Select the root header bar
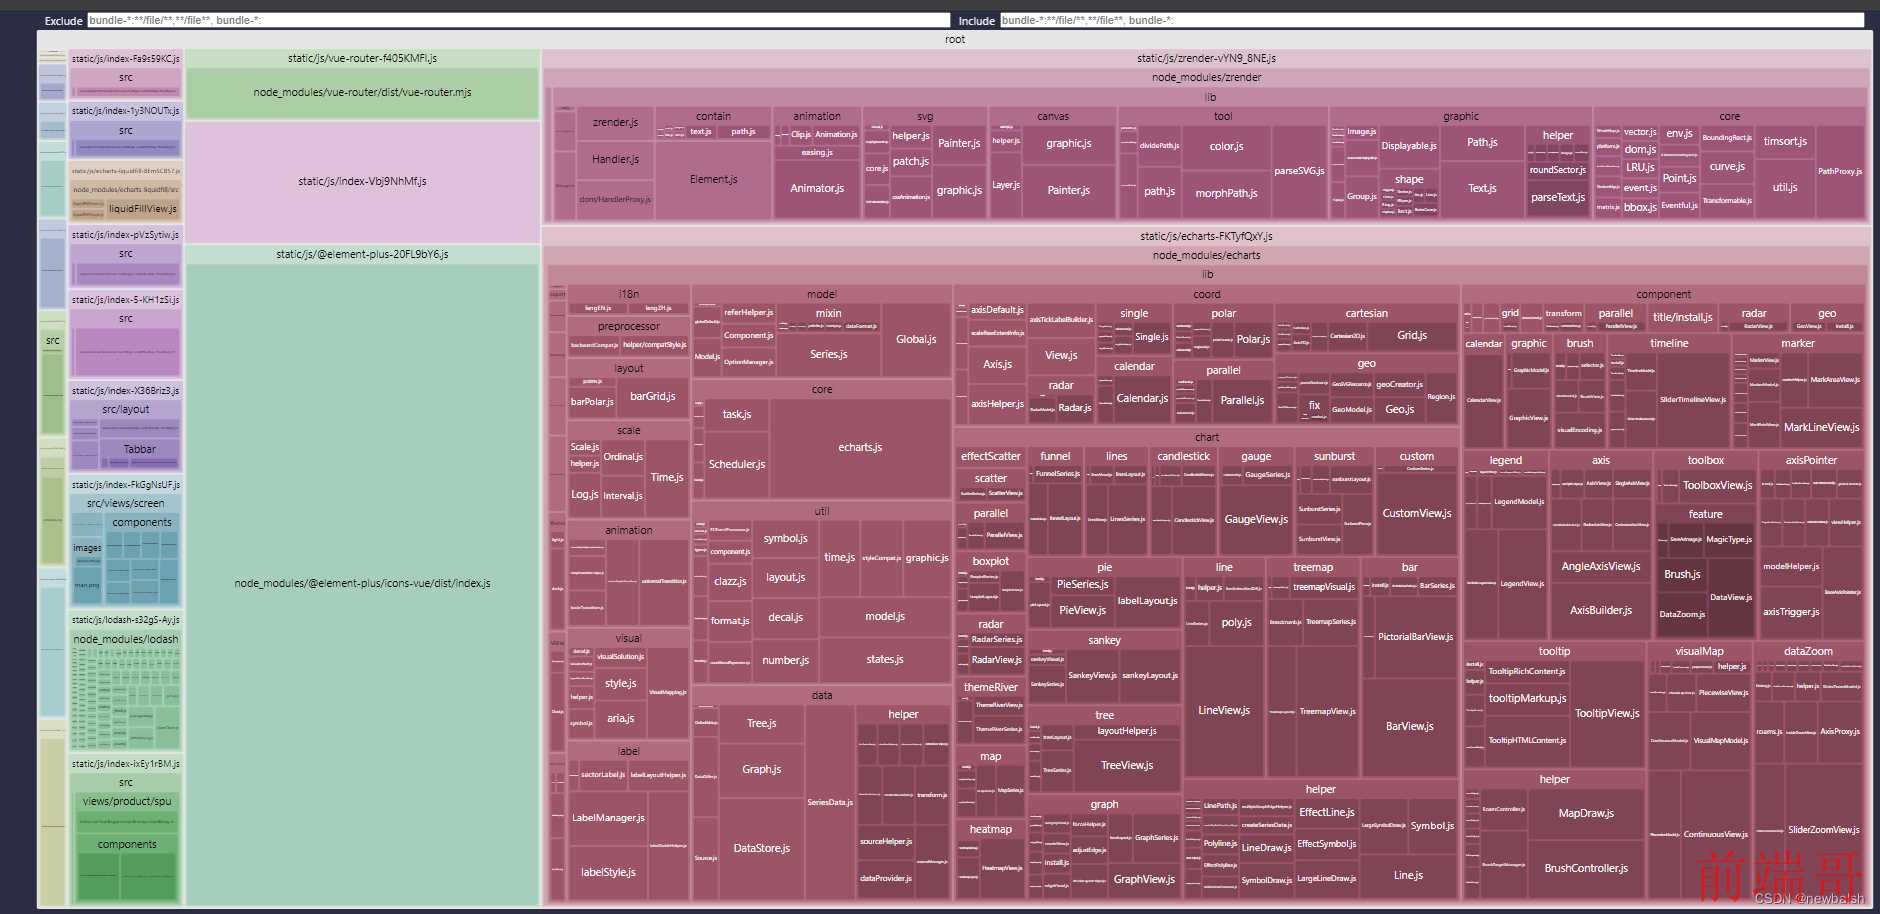The height and width of the screenshot is (914, 1880). [955, 40]
